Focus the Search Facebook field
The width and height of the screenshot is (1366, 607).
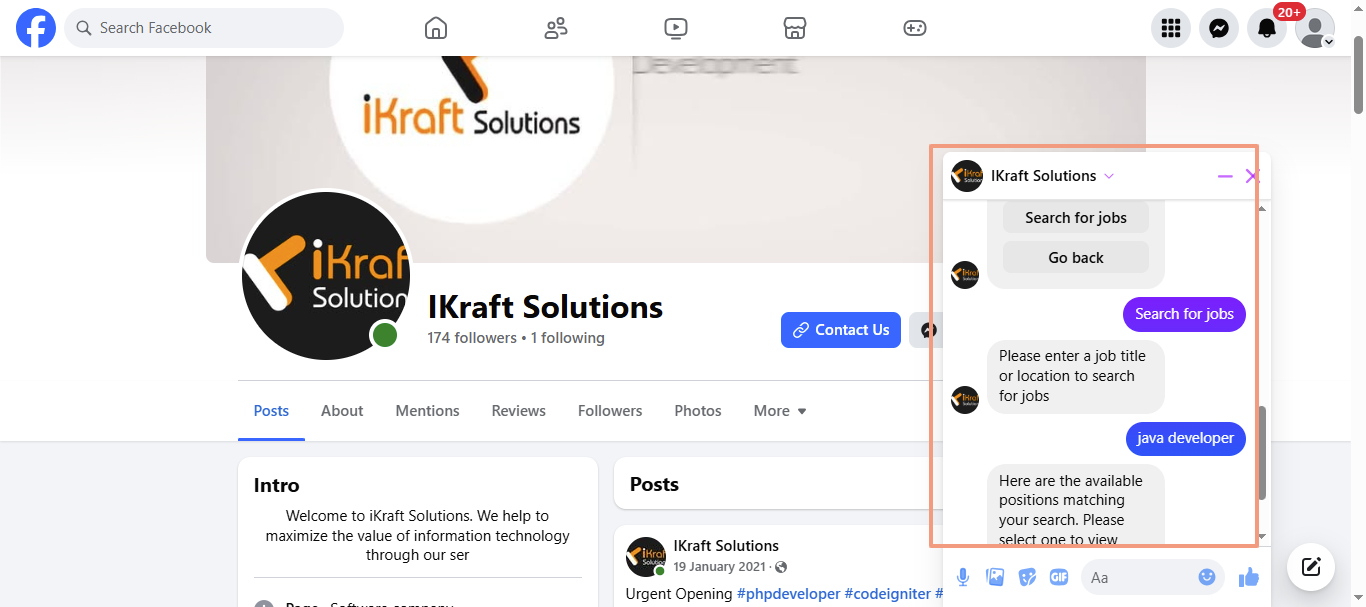[x=204, y=28]
